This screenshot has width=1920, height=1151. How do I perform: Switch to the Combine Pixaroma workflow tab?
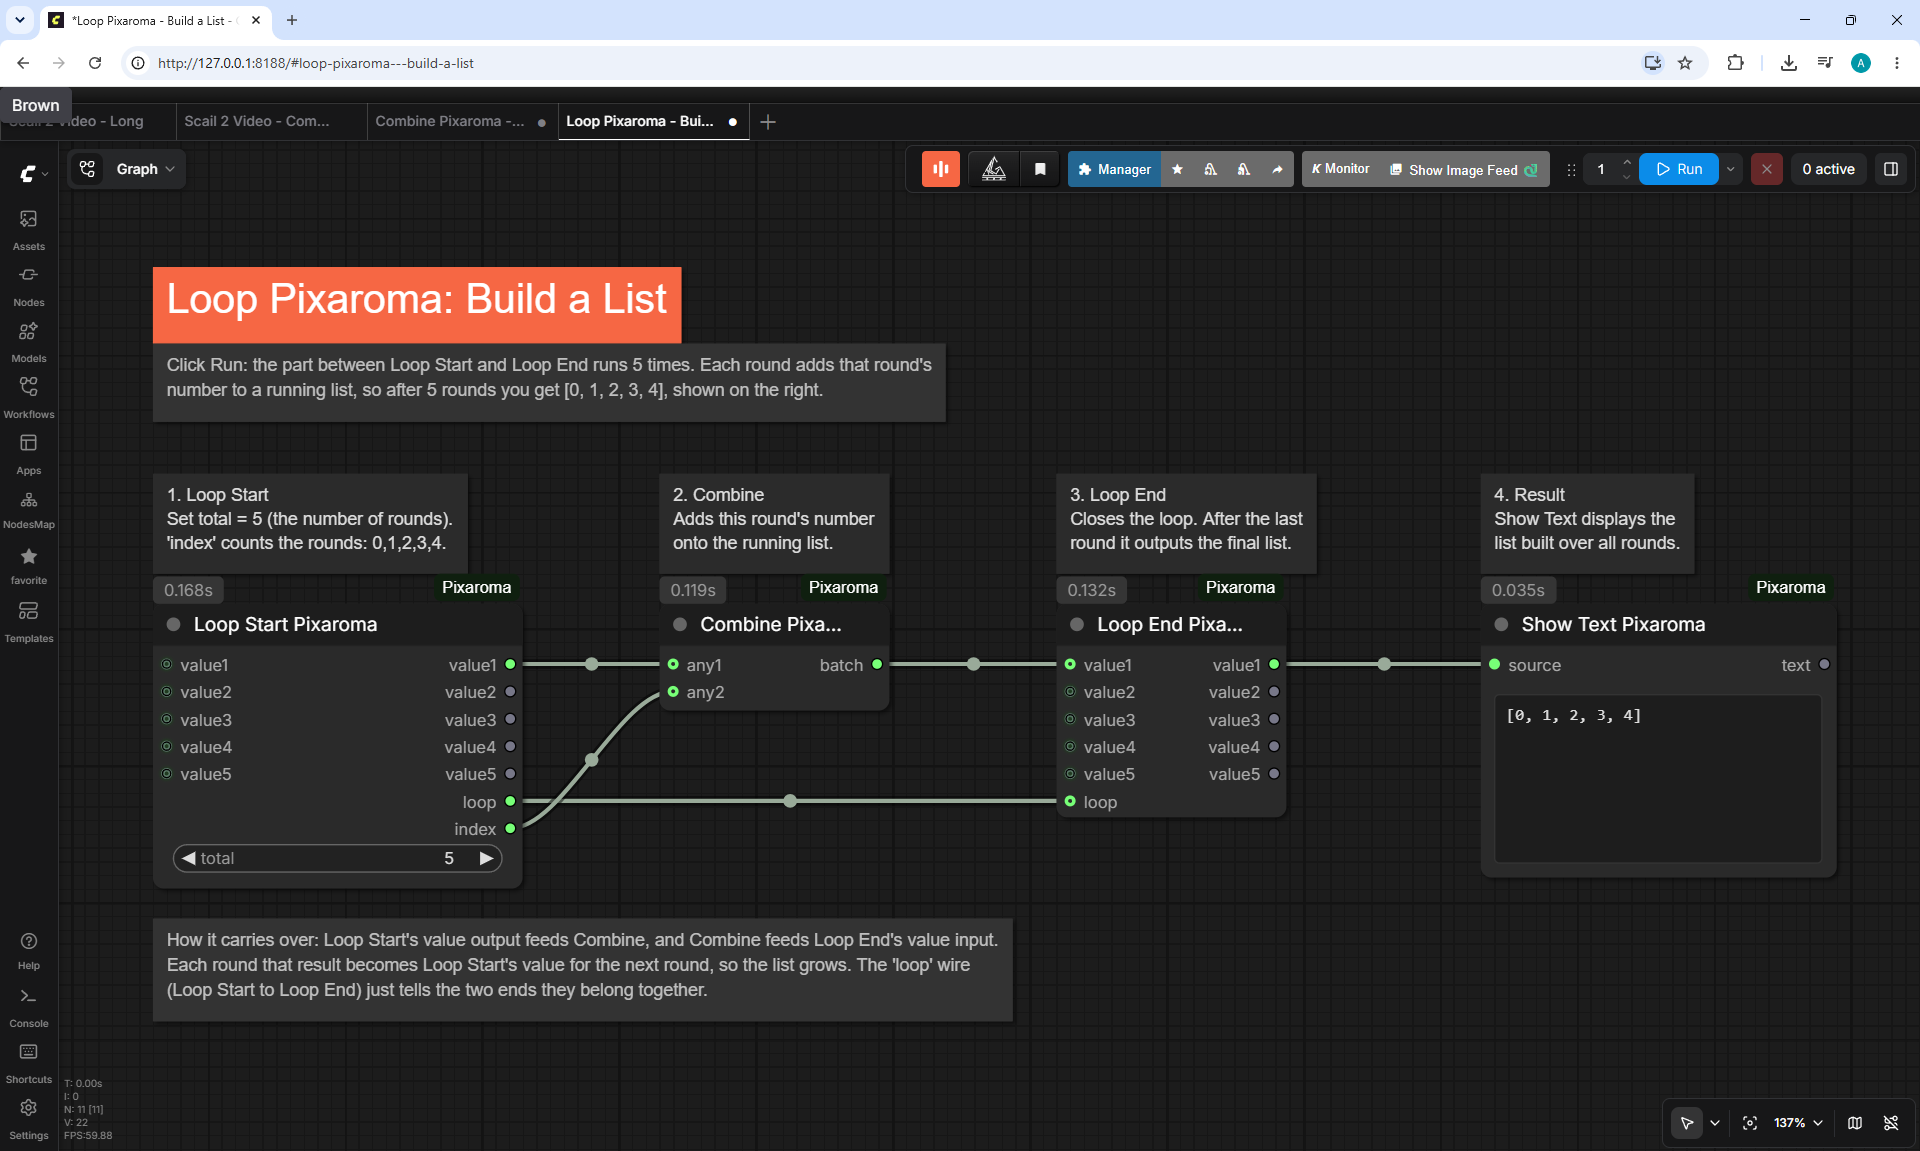point(461,121)
